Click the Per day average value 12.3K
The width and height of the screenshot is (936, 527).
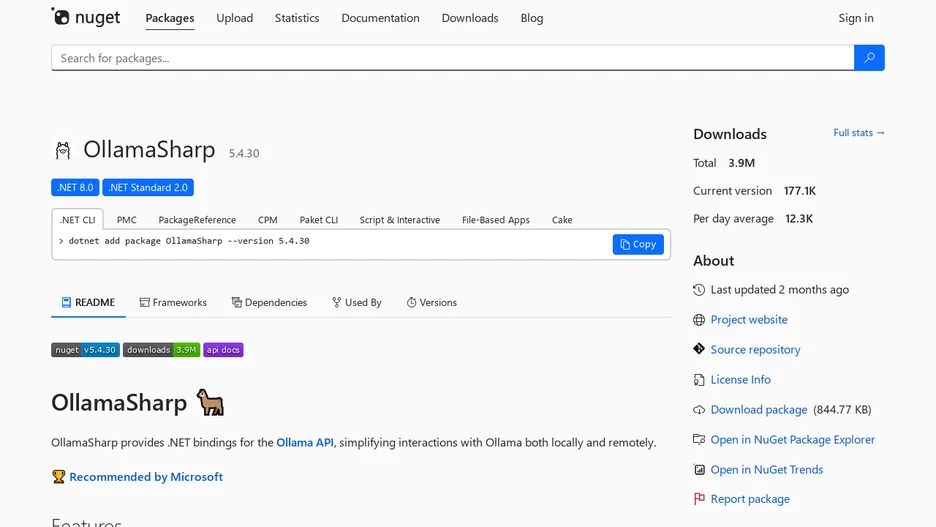coord(799,218)
